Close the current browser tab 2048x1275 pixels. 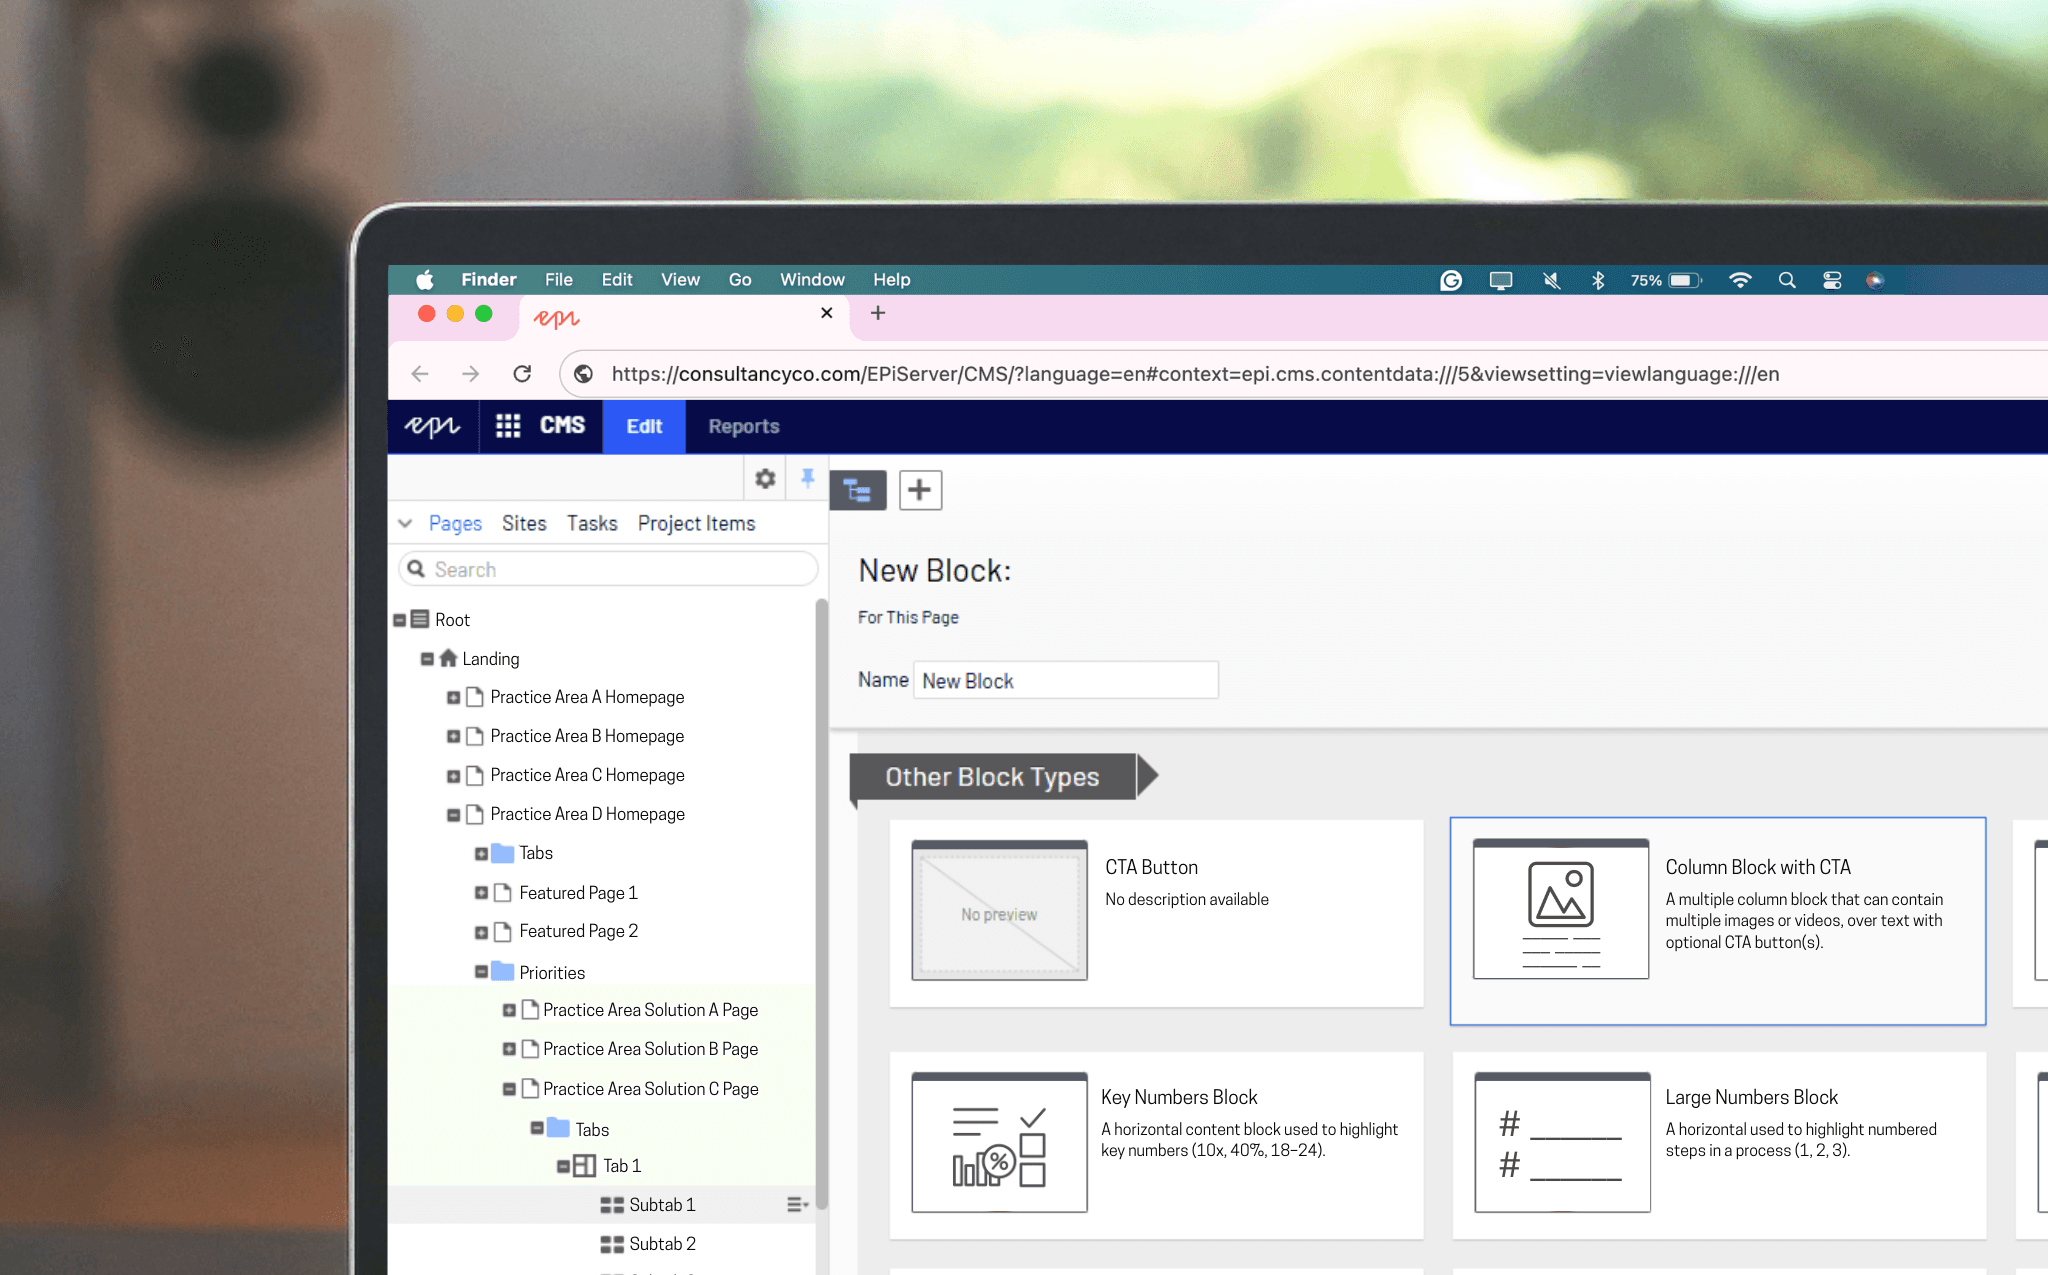(827, 313)
